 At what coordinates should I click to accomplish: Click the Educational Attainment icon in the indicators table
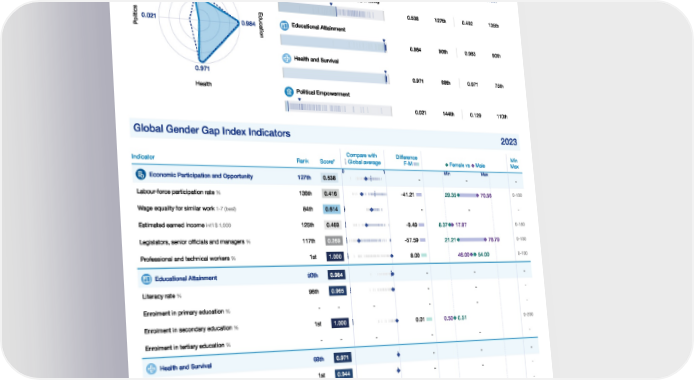pos(146,279)
